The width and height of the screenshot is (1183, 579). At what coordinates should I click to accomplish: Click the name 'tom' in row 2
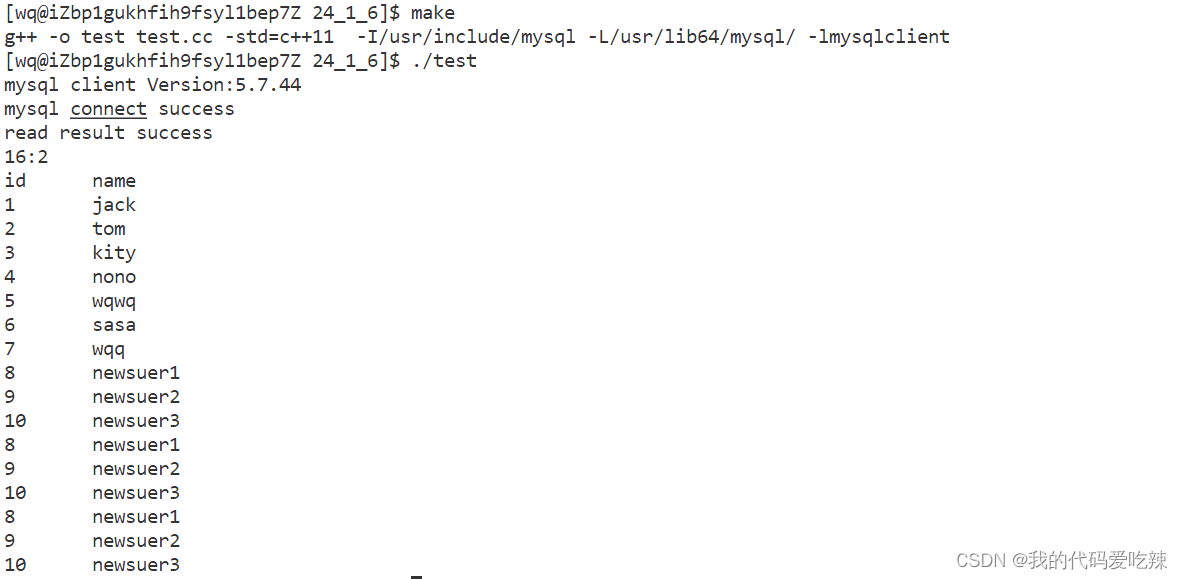coord(109,229)
